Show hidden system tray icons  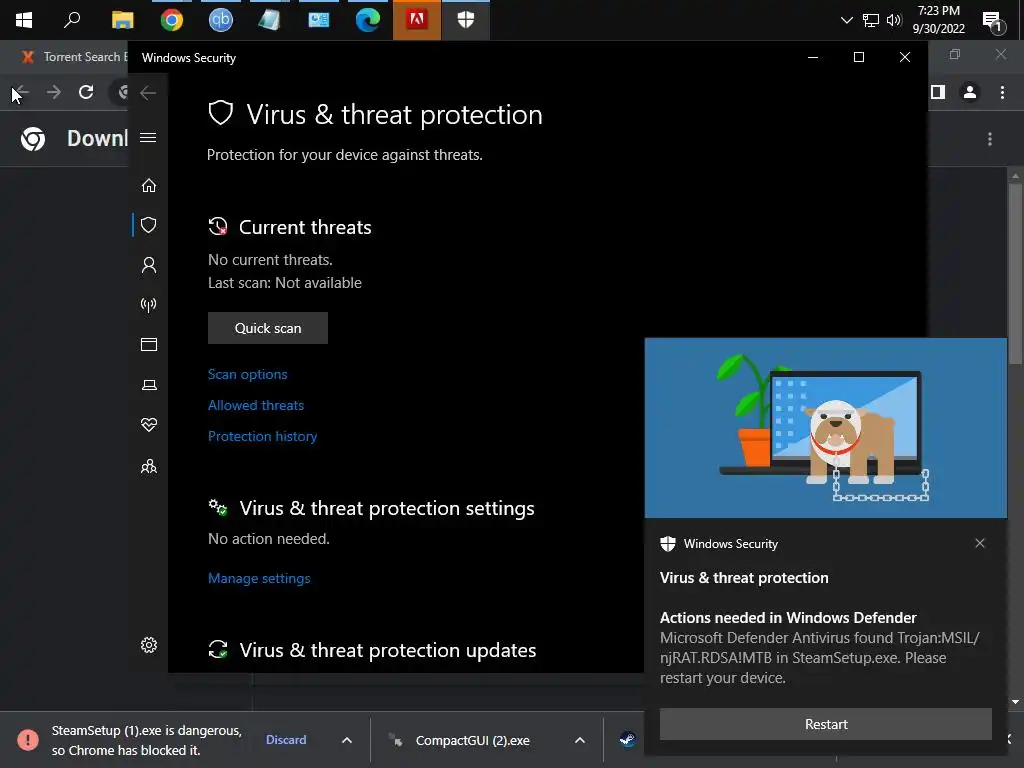tap(846, 20)
